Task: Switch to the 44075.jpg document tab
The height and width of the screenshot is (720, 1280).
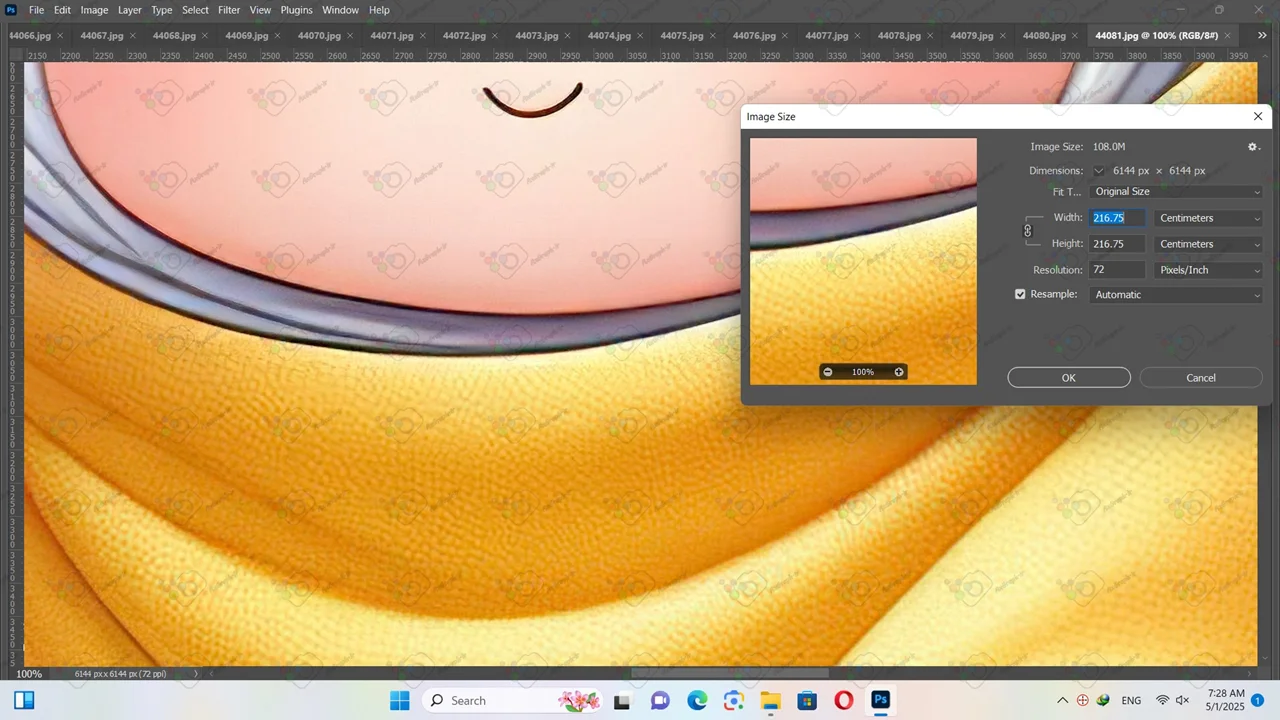Action: pos(681,36)
